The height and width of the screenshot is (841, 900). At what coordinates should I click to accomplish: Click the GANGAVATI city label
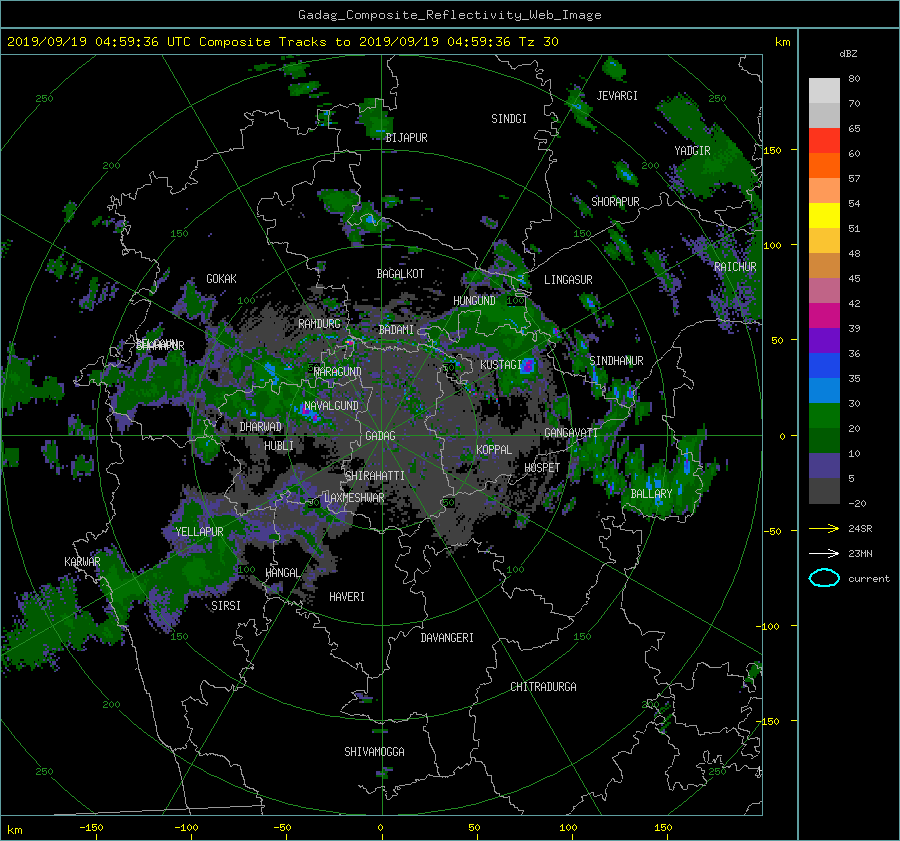pyautogui.click(x=571, y=433)
